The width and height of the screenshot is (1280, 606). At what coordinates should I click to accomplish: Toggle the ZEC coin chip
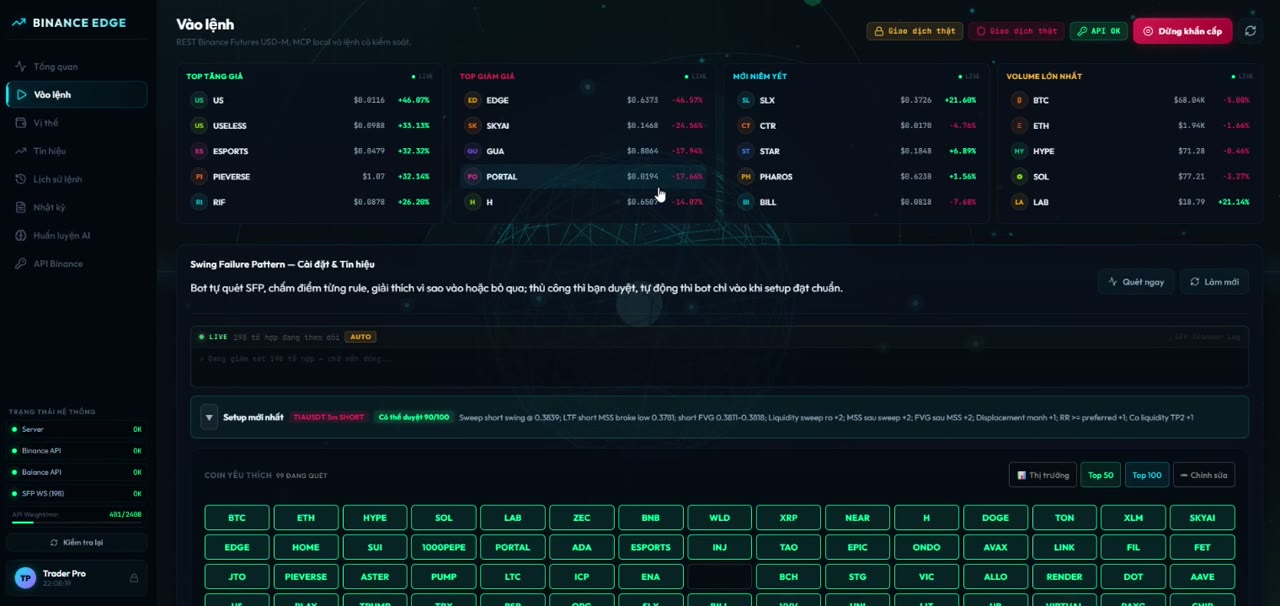582,518
